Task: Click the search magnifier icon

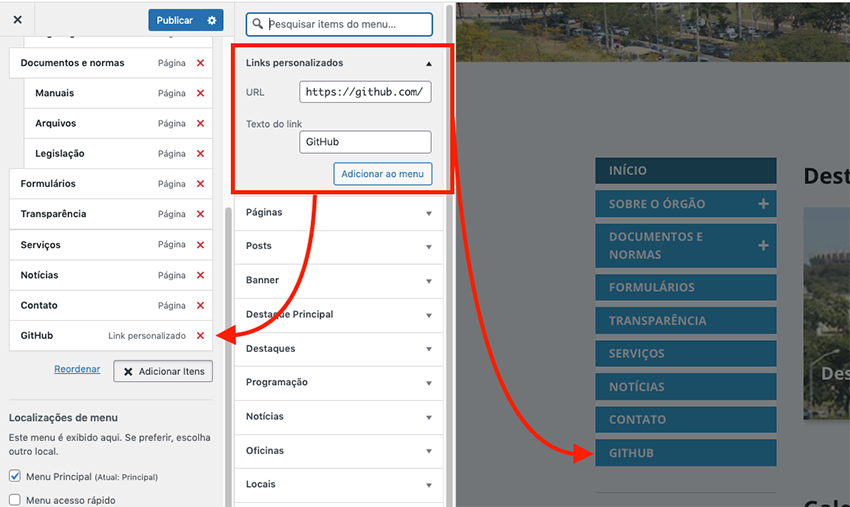Action: point(257,24)
